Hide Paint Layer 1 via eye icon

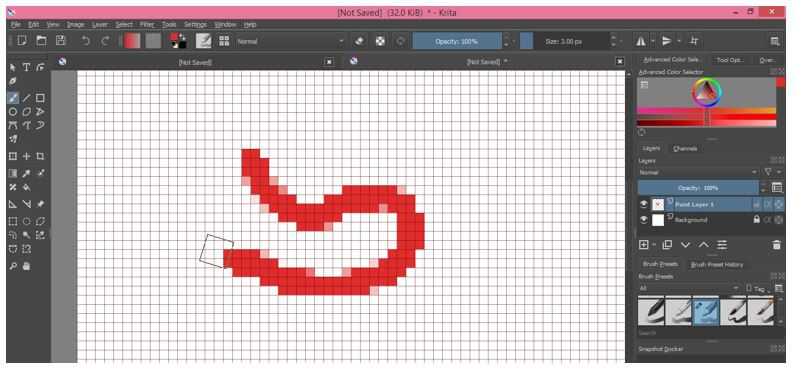point(643,204)
